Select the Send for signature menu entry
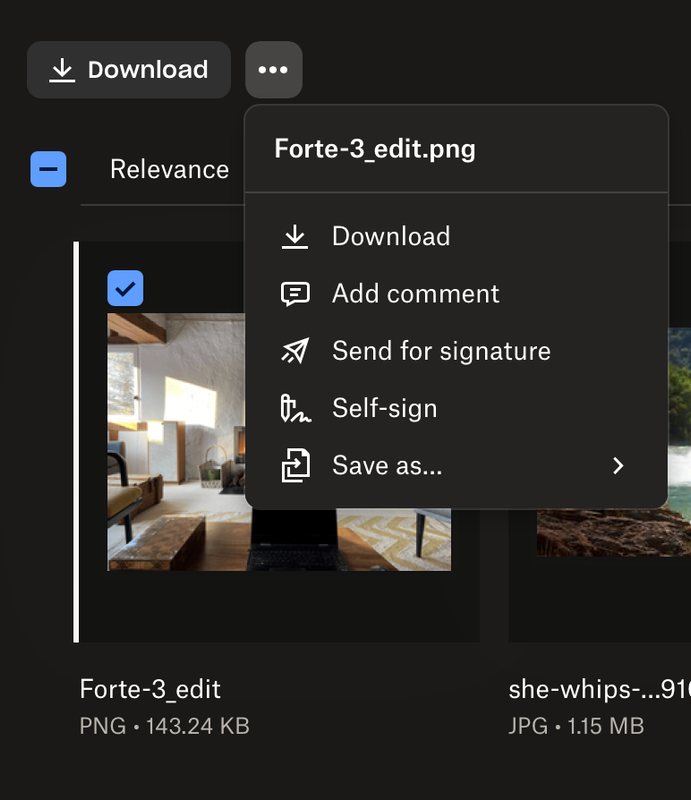This screenshot has height=800, width=691. [441, 351]
